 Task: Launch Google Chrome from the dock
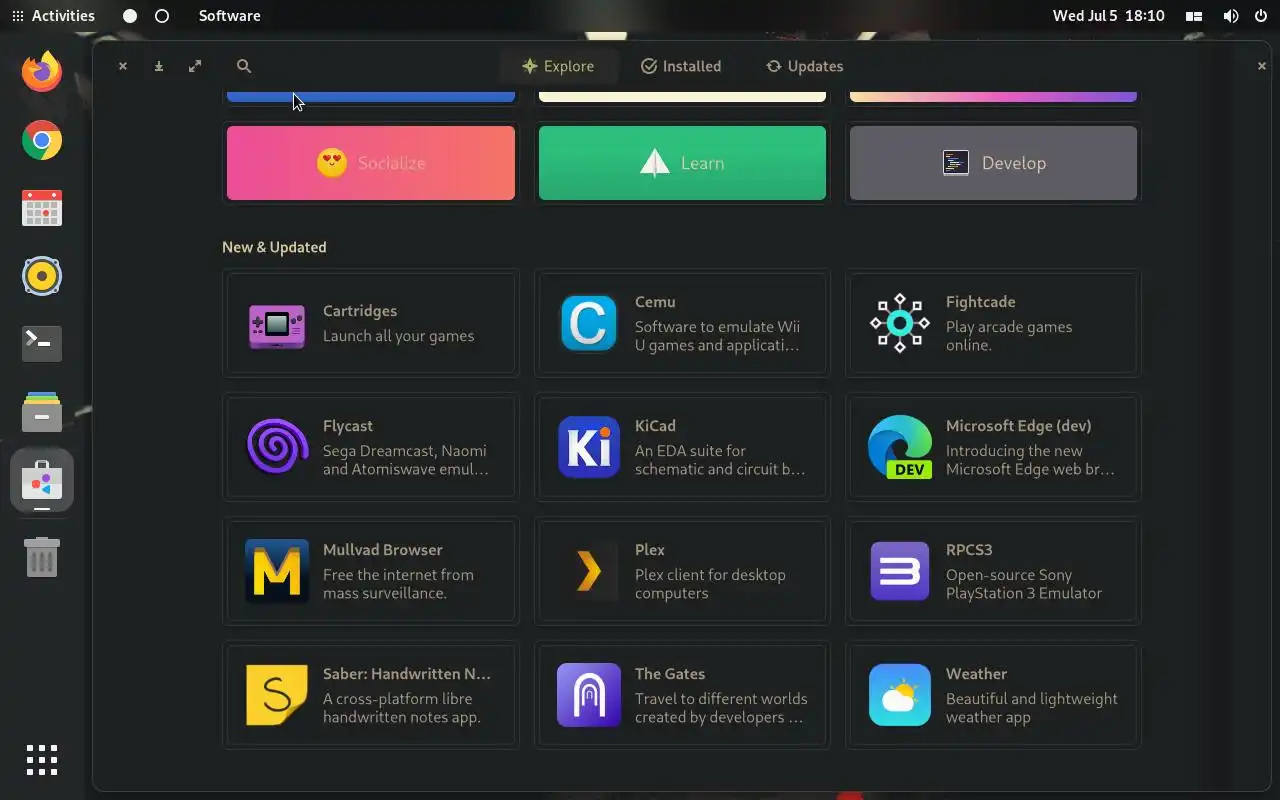click(x=42, y=140)
